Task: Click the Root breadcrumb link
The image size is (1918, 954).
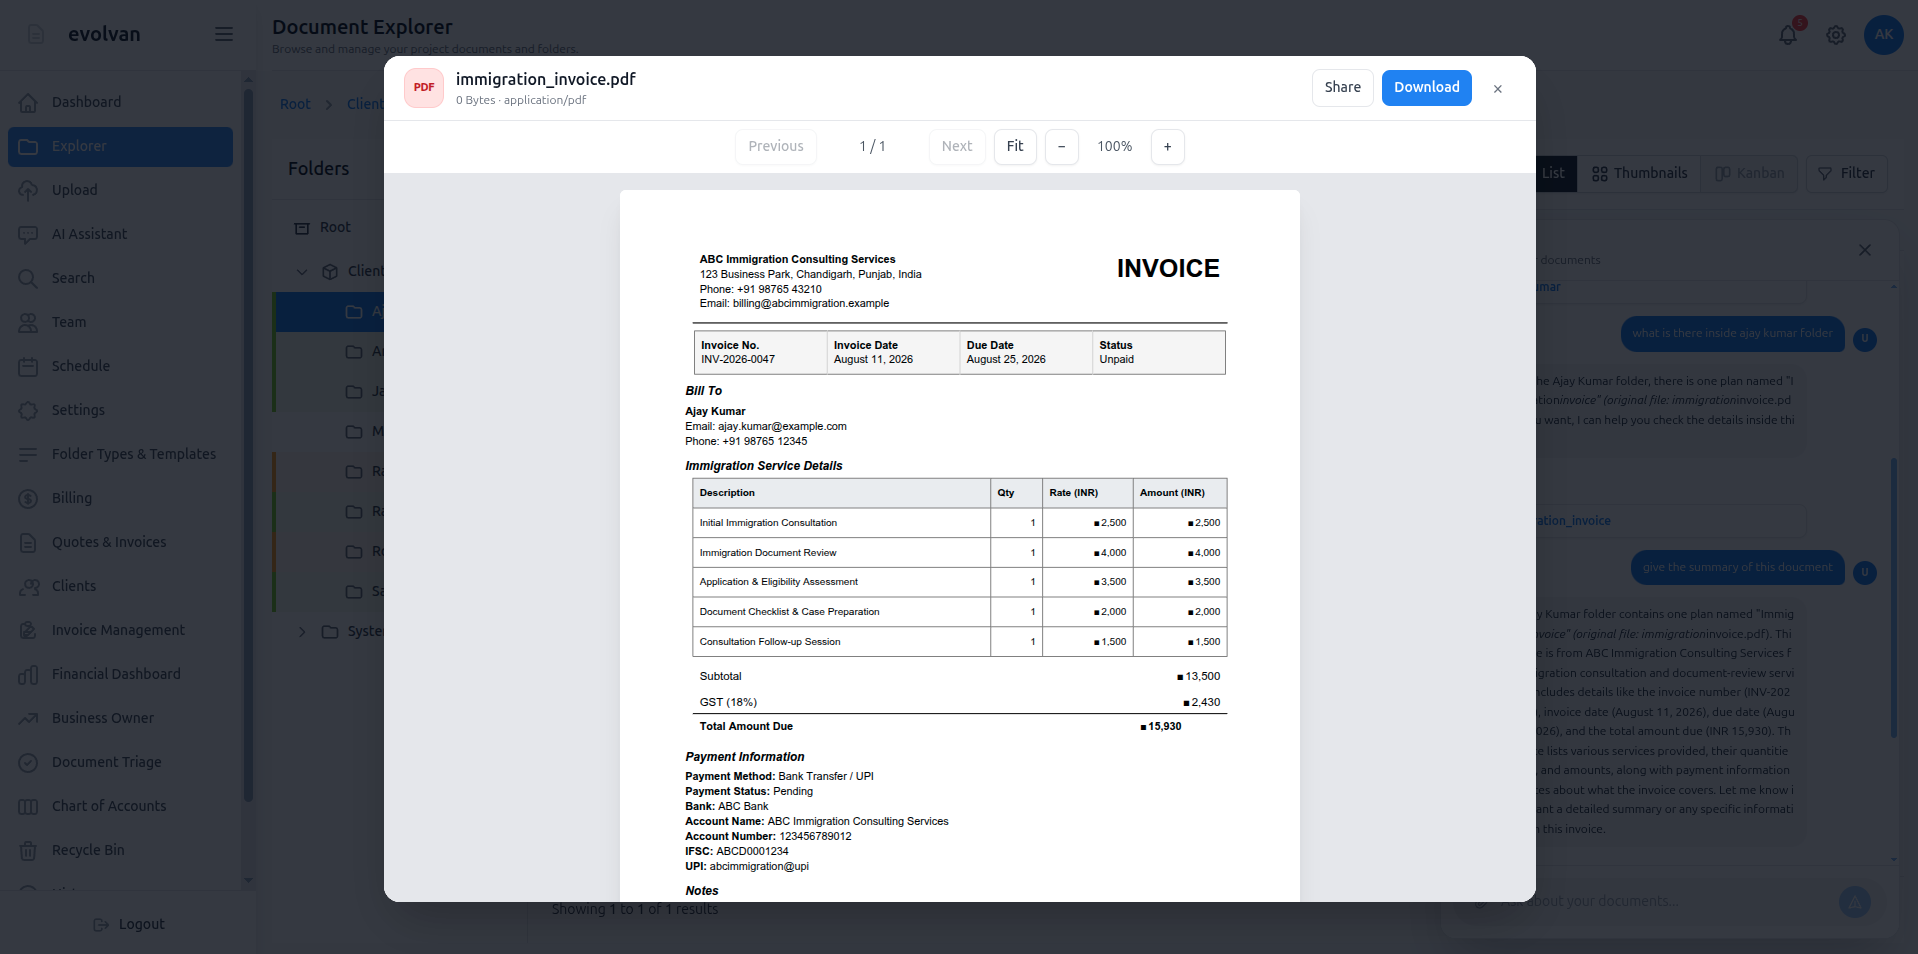Action: click(295, 104)
